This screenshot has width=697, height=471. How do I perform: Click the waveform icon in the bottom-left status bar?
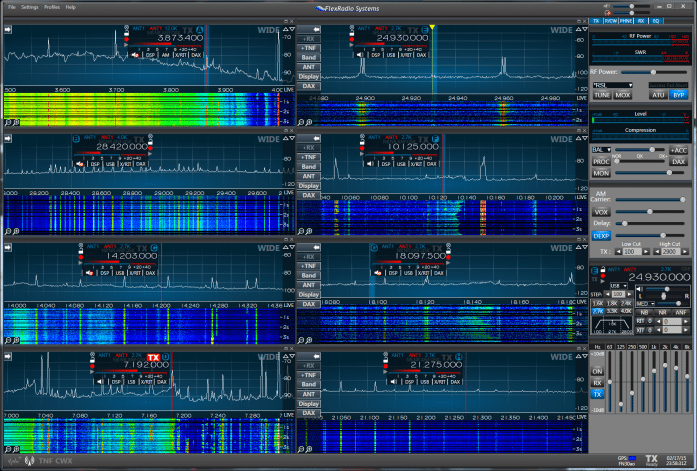point(14,461)
